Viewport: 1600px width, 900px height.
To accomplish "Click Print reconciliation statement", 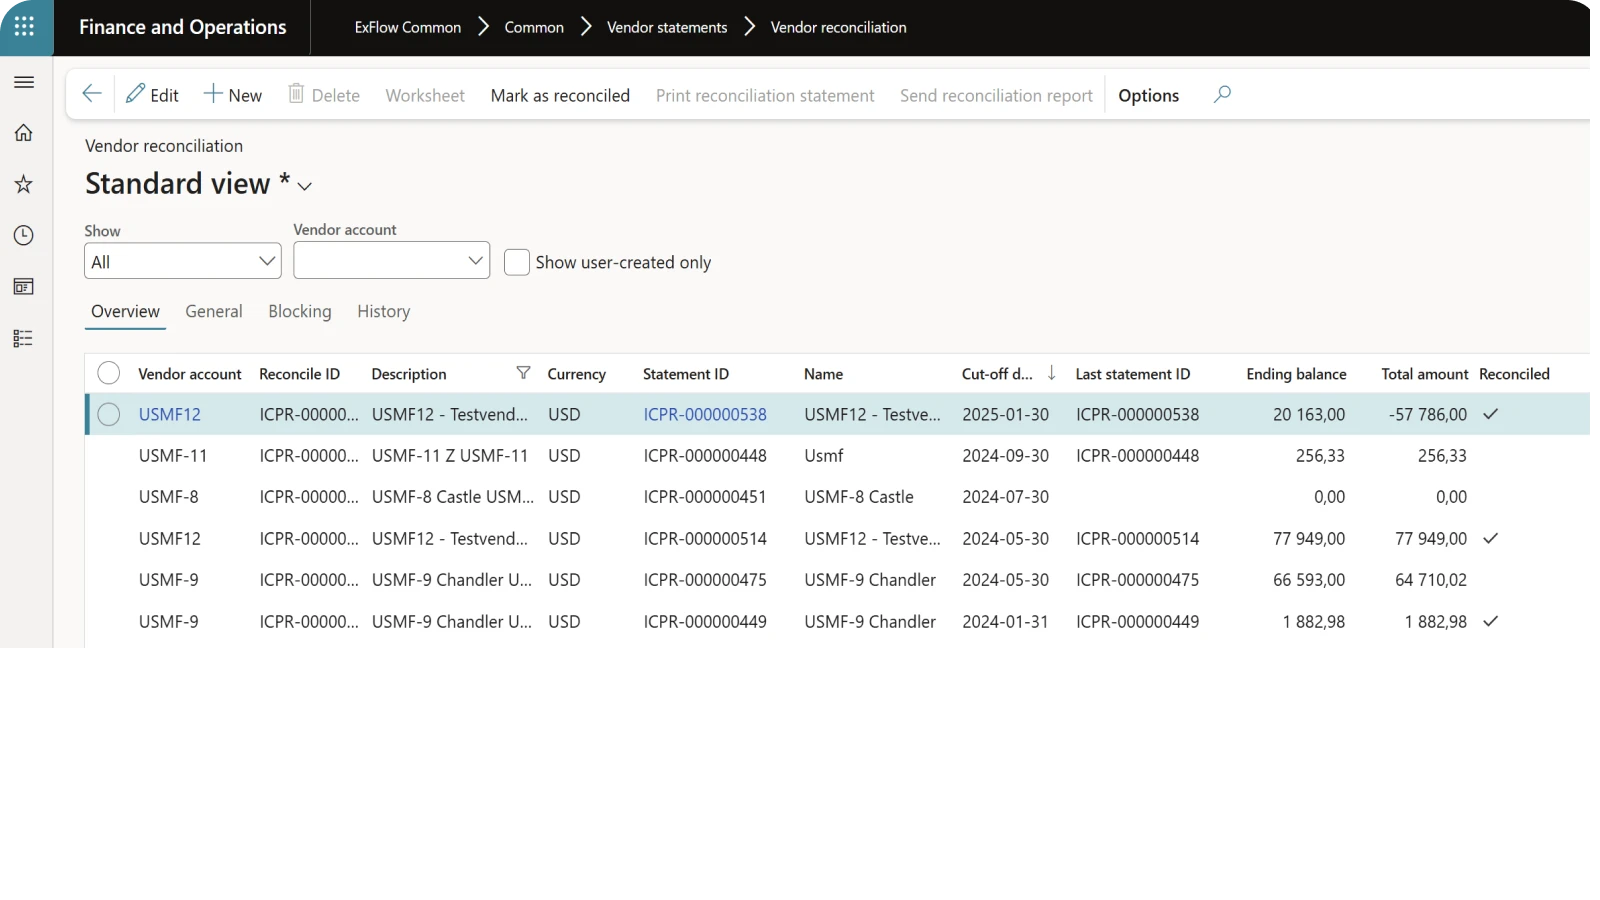I will point(765,95).
